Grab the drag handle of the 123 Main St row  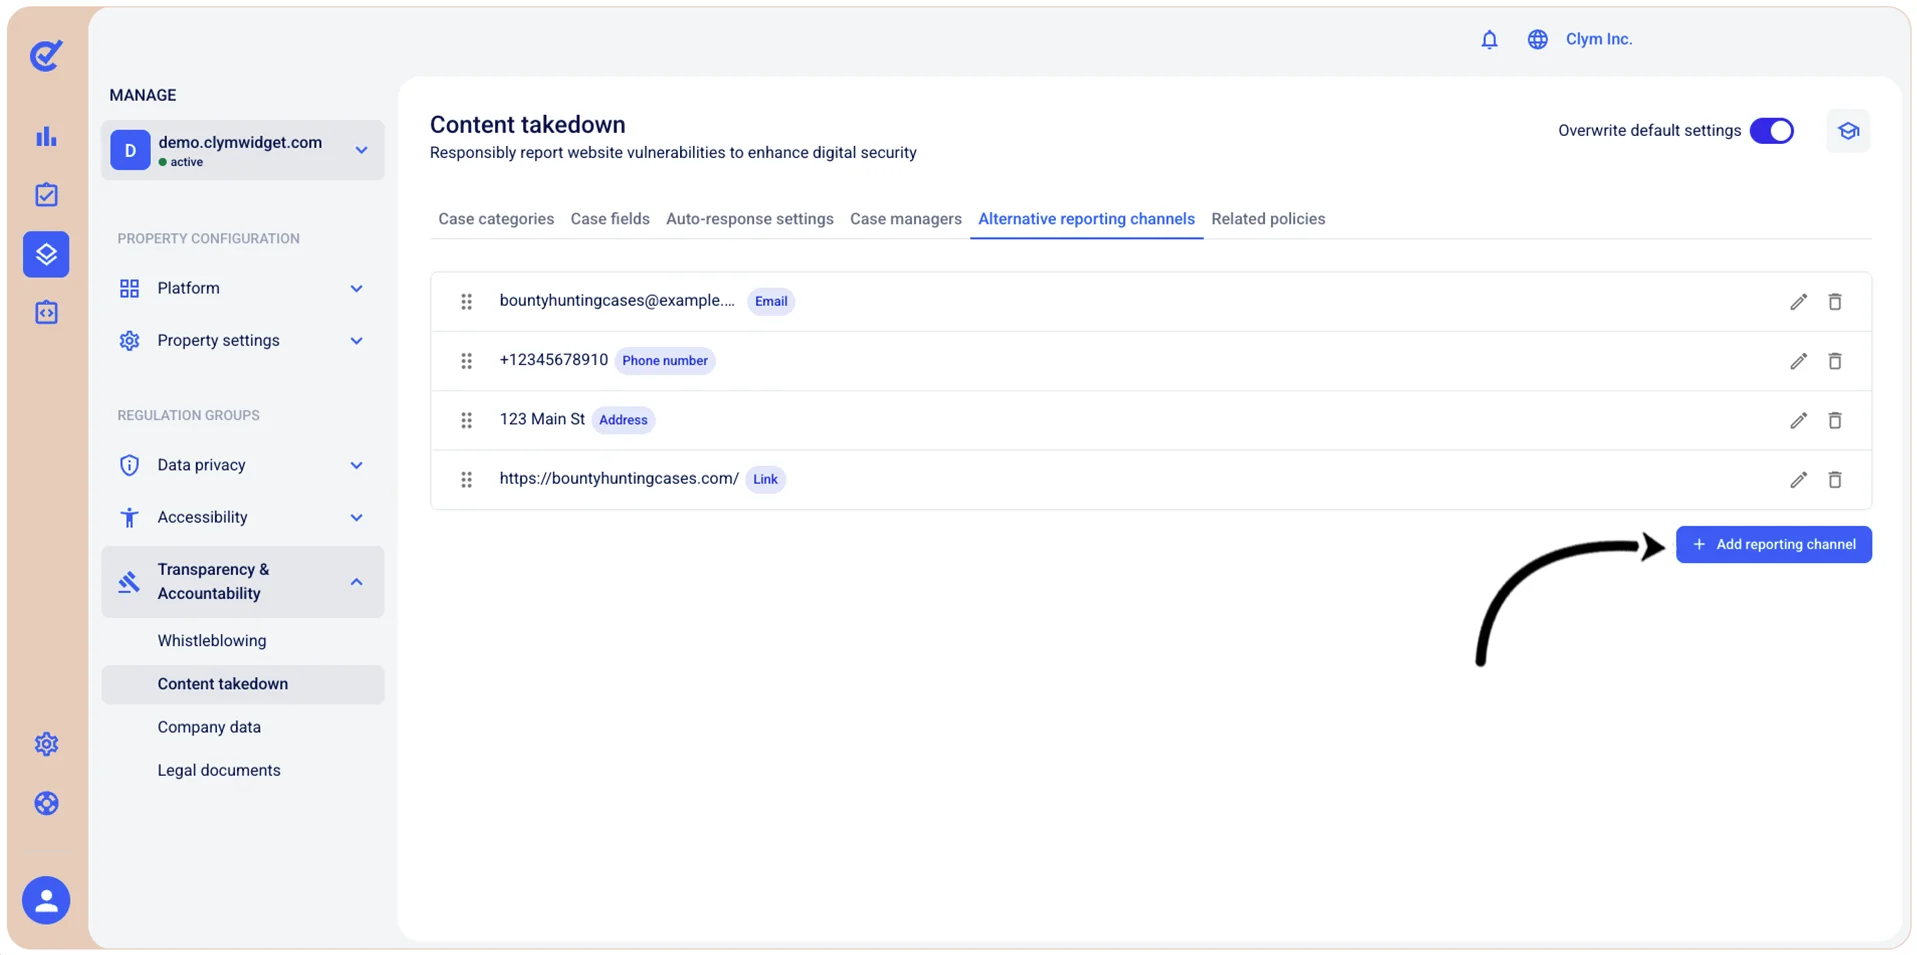(x=466, y=420)
